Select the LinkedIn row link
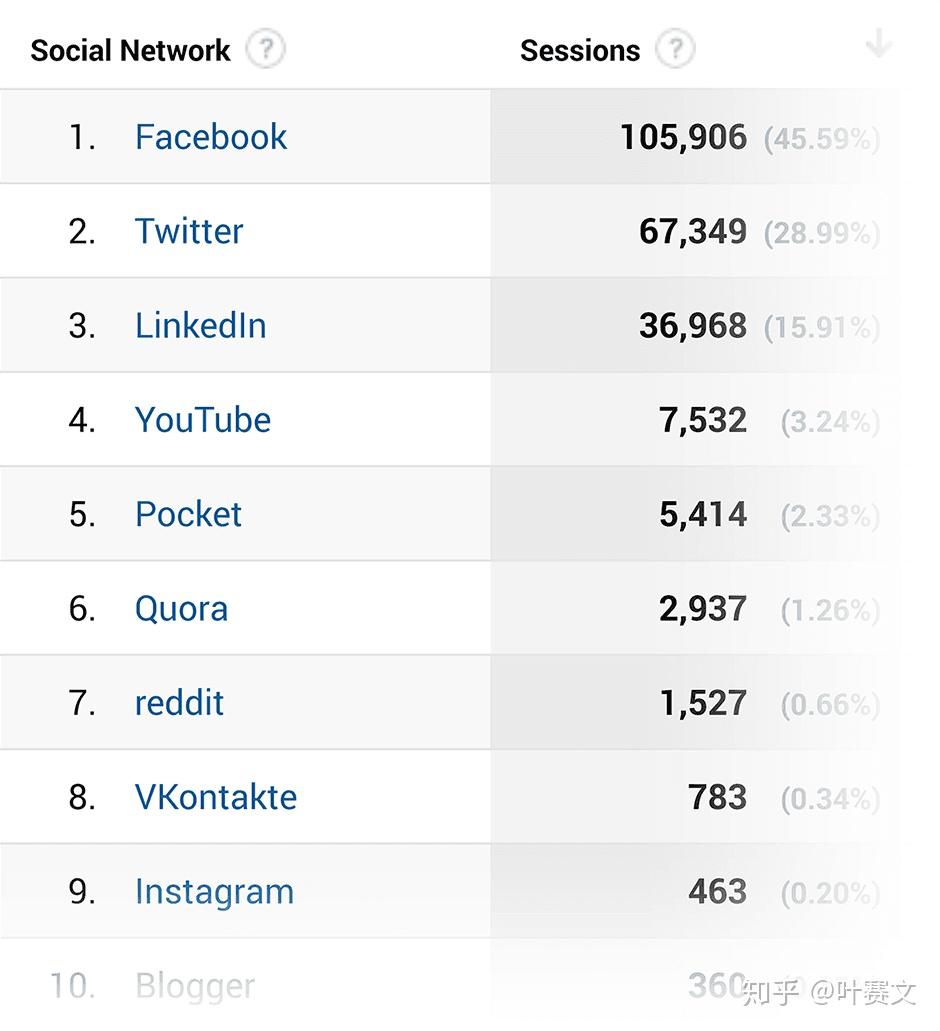 point(200,326)
